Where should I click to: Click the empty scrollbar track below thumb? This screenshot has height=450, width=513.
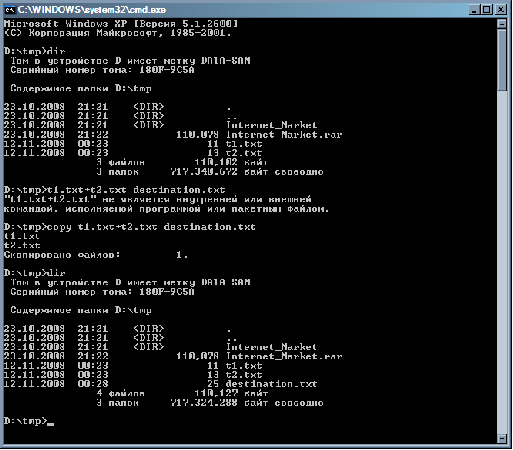502,262
